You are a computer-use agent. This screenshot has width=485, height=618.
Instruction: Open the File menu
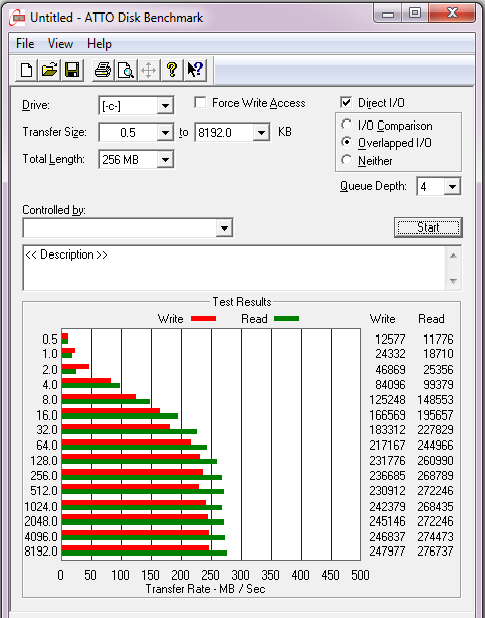pos(25,43)
